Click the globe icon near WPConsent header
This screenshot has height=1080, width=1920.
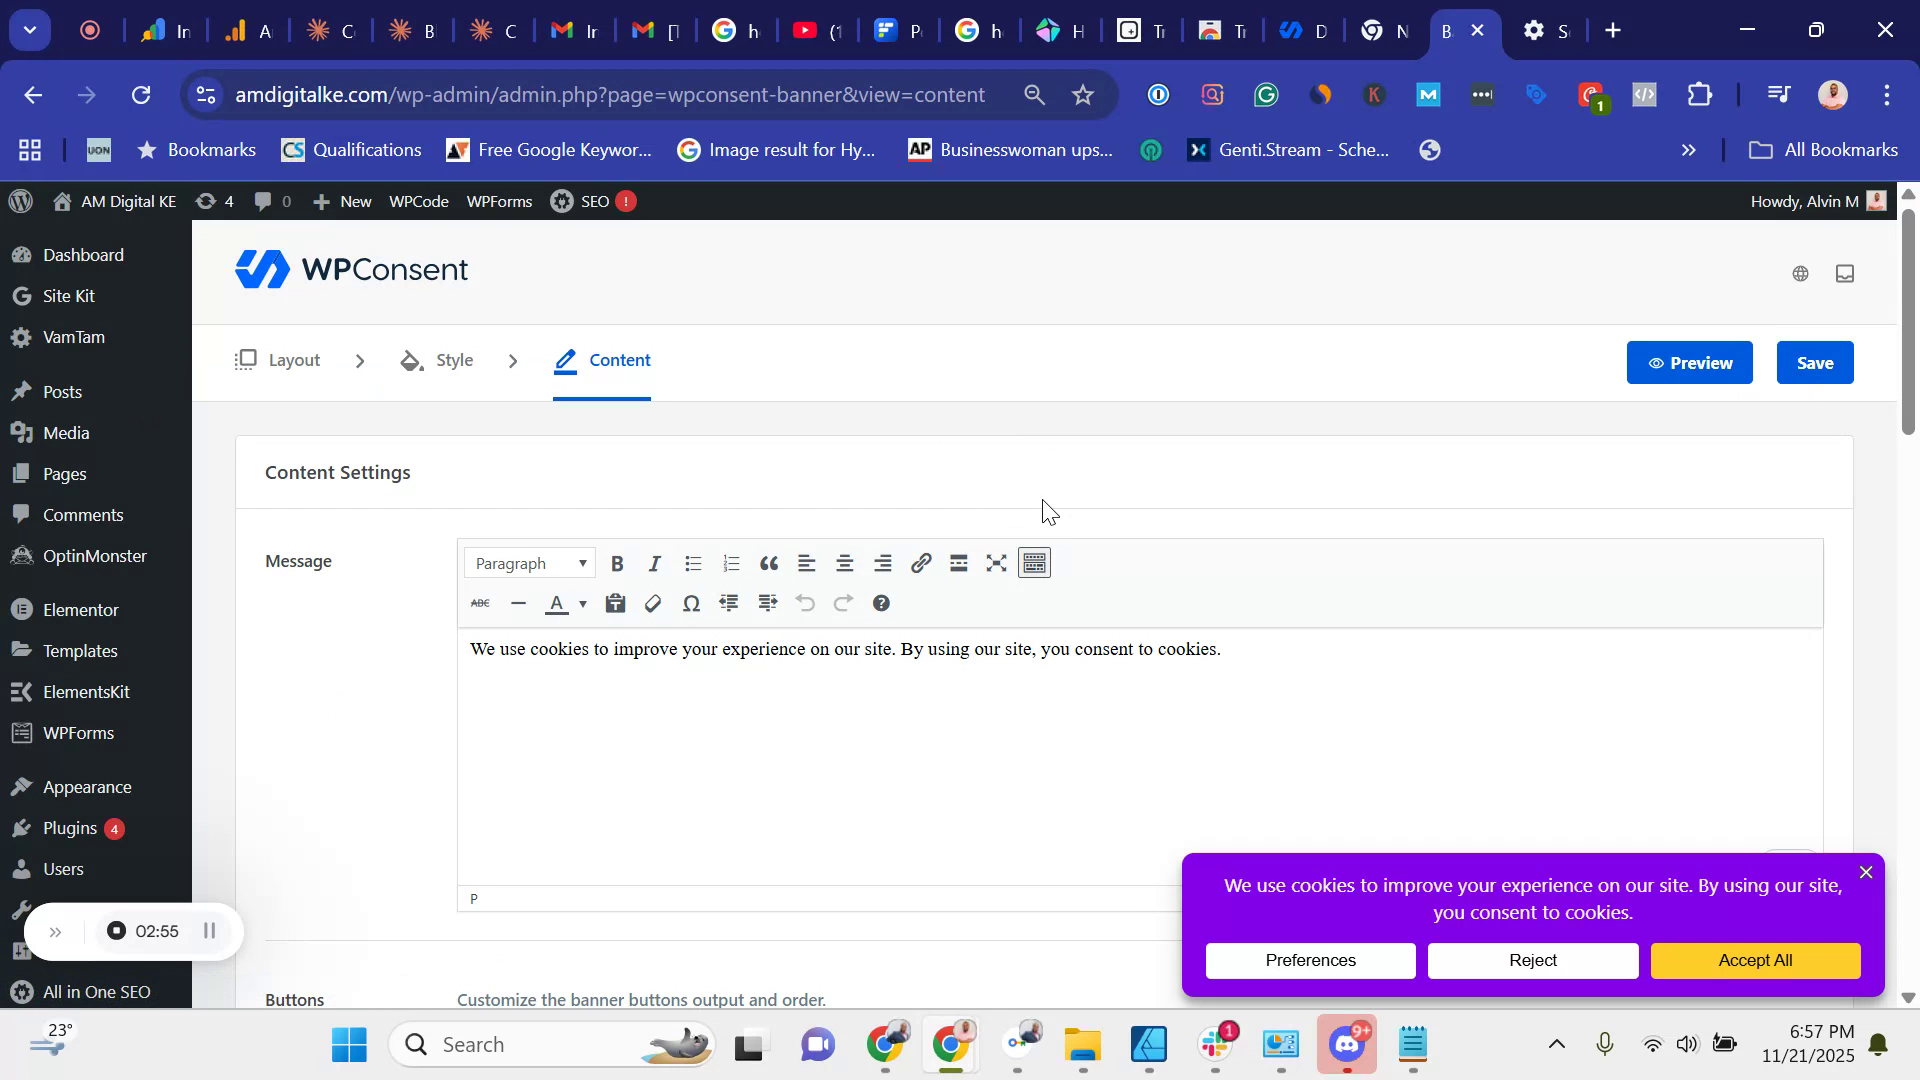[x=1800, y=273]
